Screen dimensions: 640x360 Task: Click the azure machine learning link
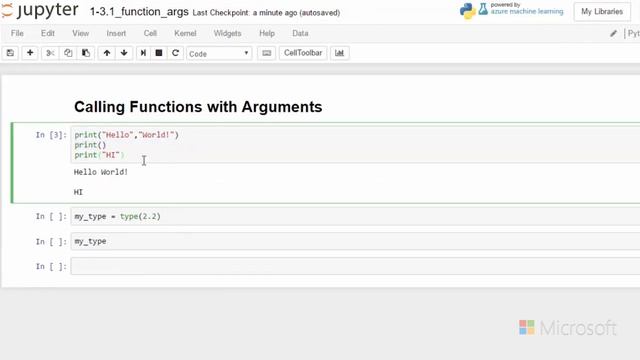(x=527, y=11)
